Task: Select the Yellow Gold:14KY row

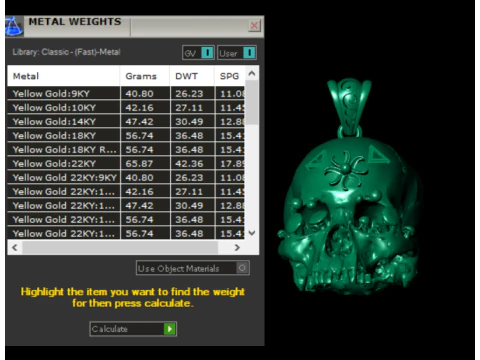Action: tap(126, 122)
